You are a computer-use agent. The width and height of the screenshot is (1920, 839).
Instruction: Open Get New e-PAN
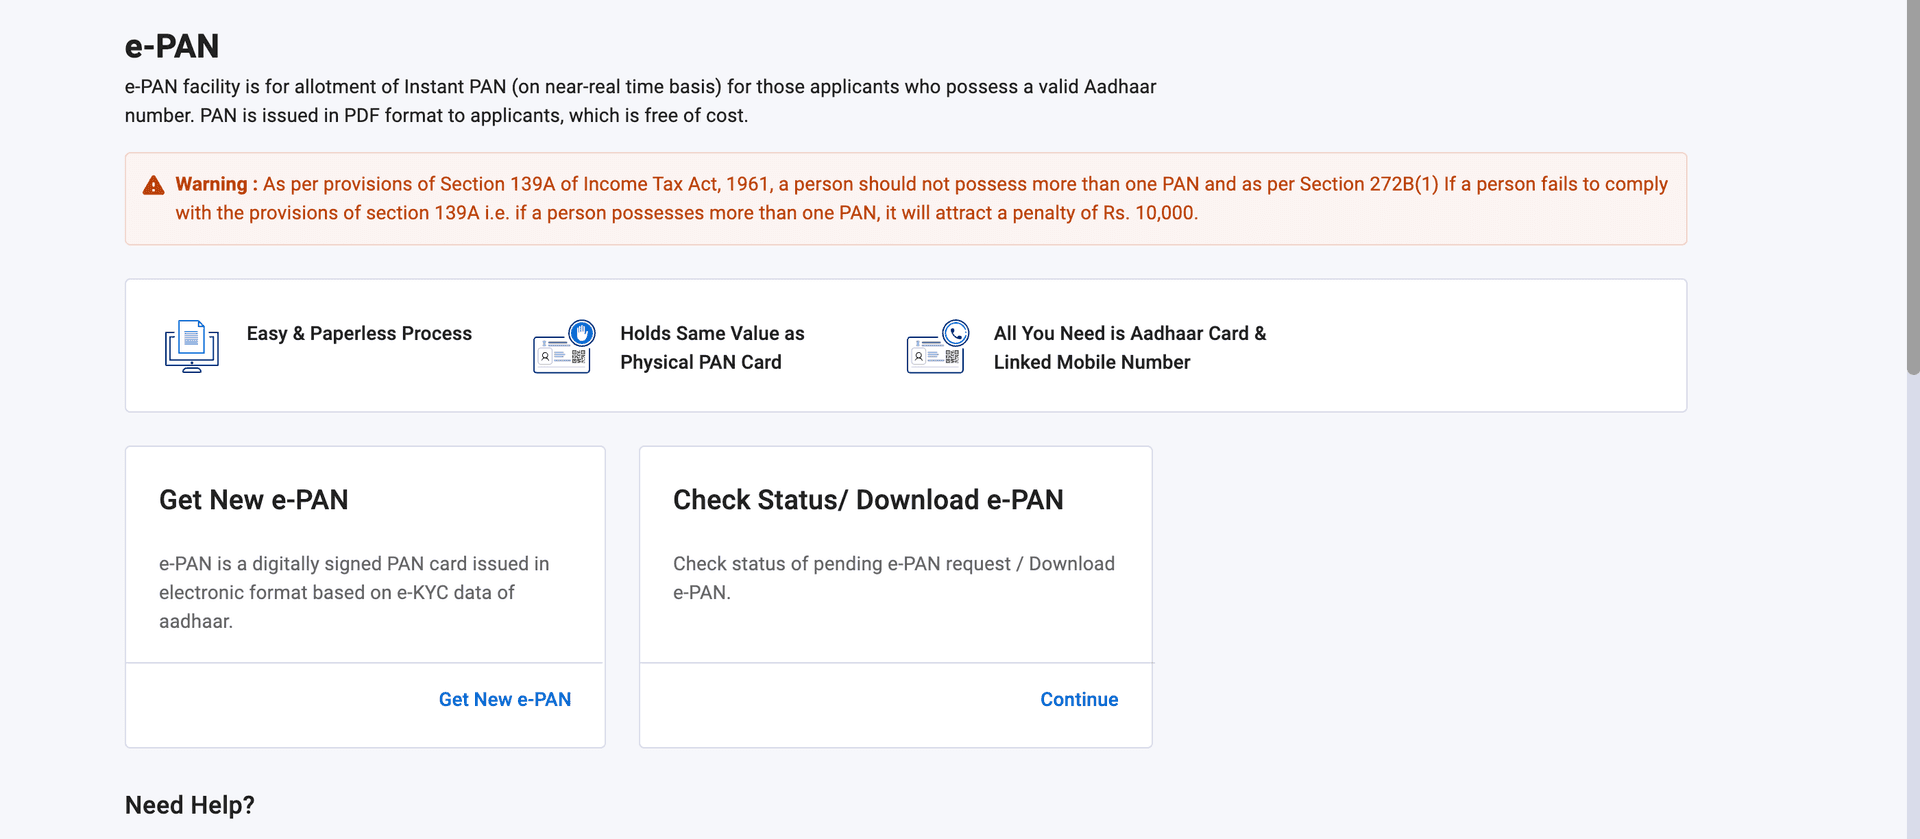pos(505,699)
